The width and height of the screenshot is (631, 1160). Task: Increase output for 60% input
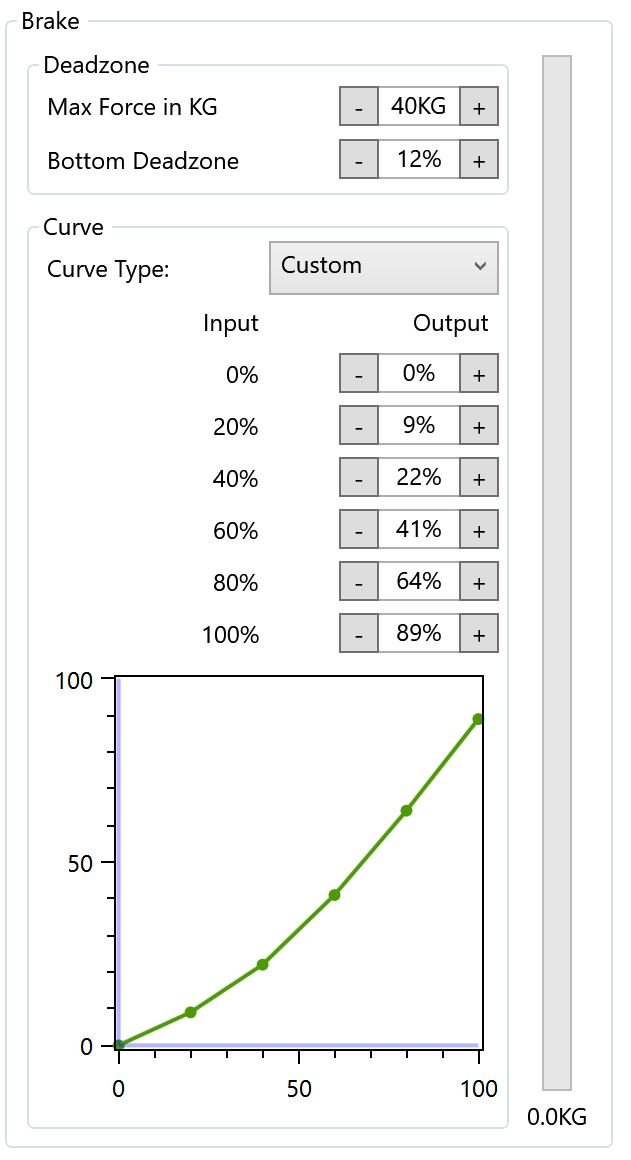[x=479, y=530]
